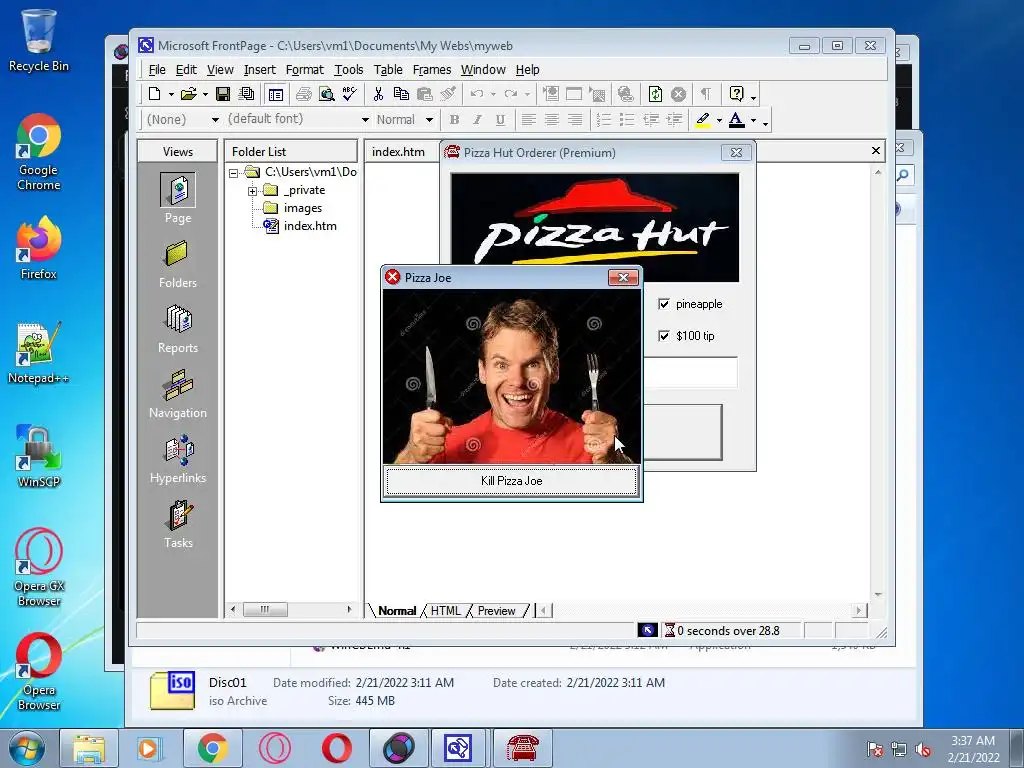The image size is (1024, 768).
Task: Toggle Bulleted list formatting
Action: (627, 120)
